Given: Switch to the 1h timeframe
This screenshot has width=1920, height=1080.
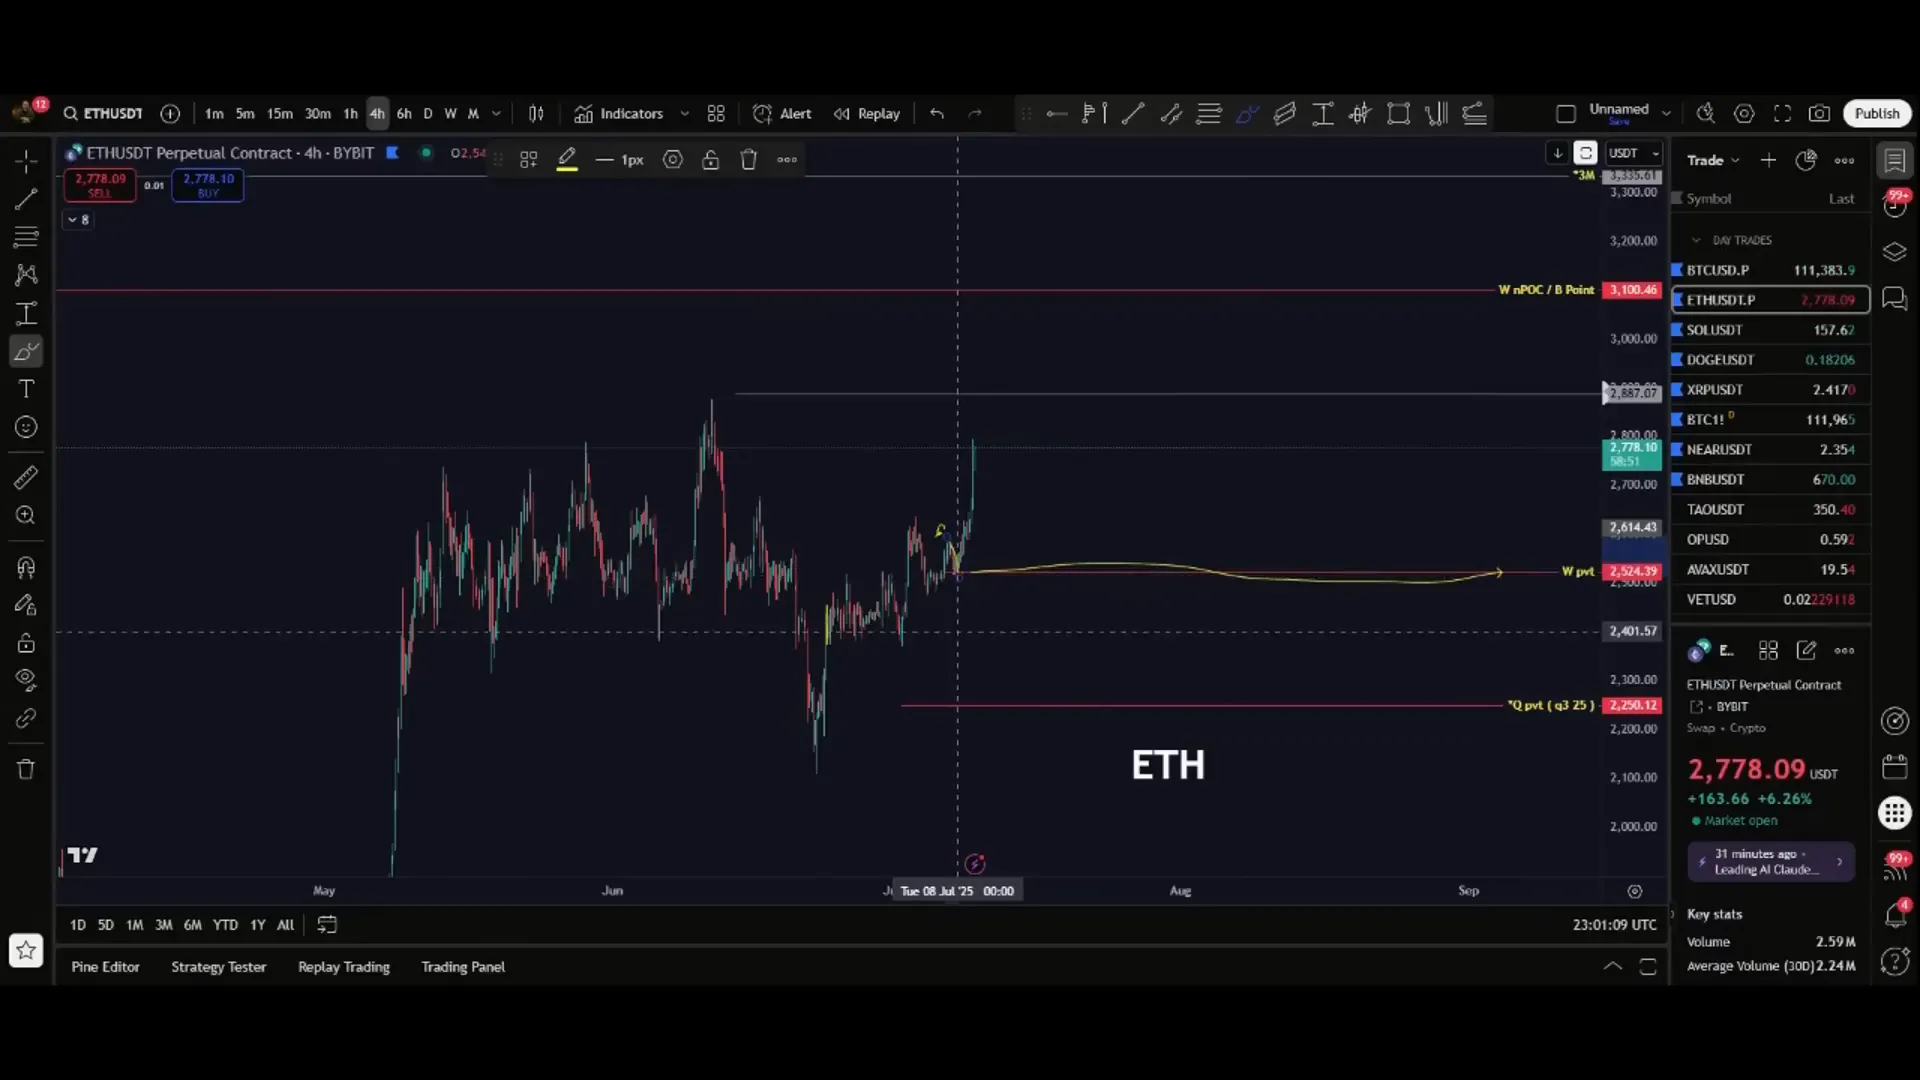Looking at the screenshot, I should [350, 114].
